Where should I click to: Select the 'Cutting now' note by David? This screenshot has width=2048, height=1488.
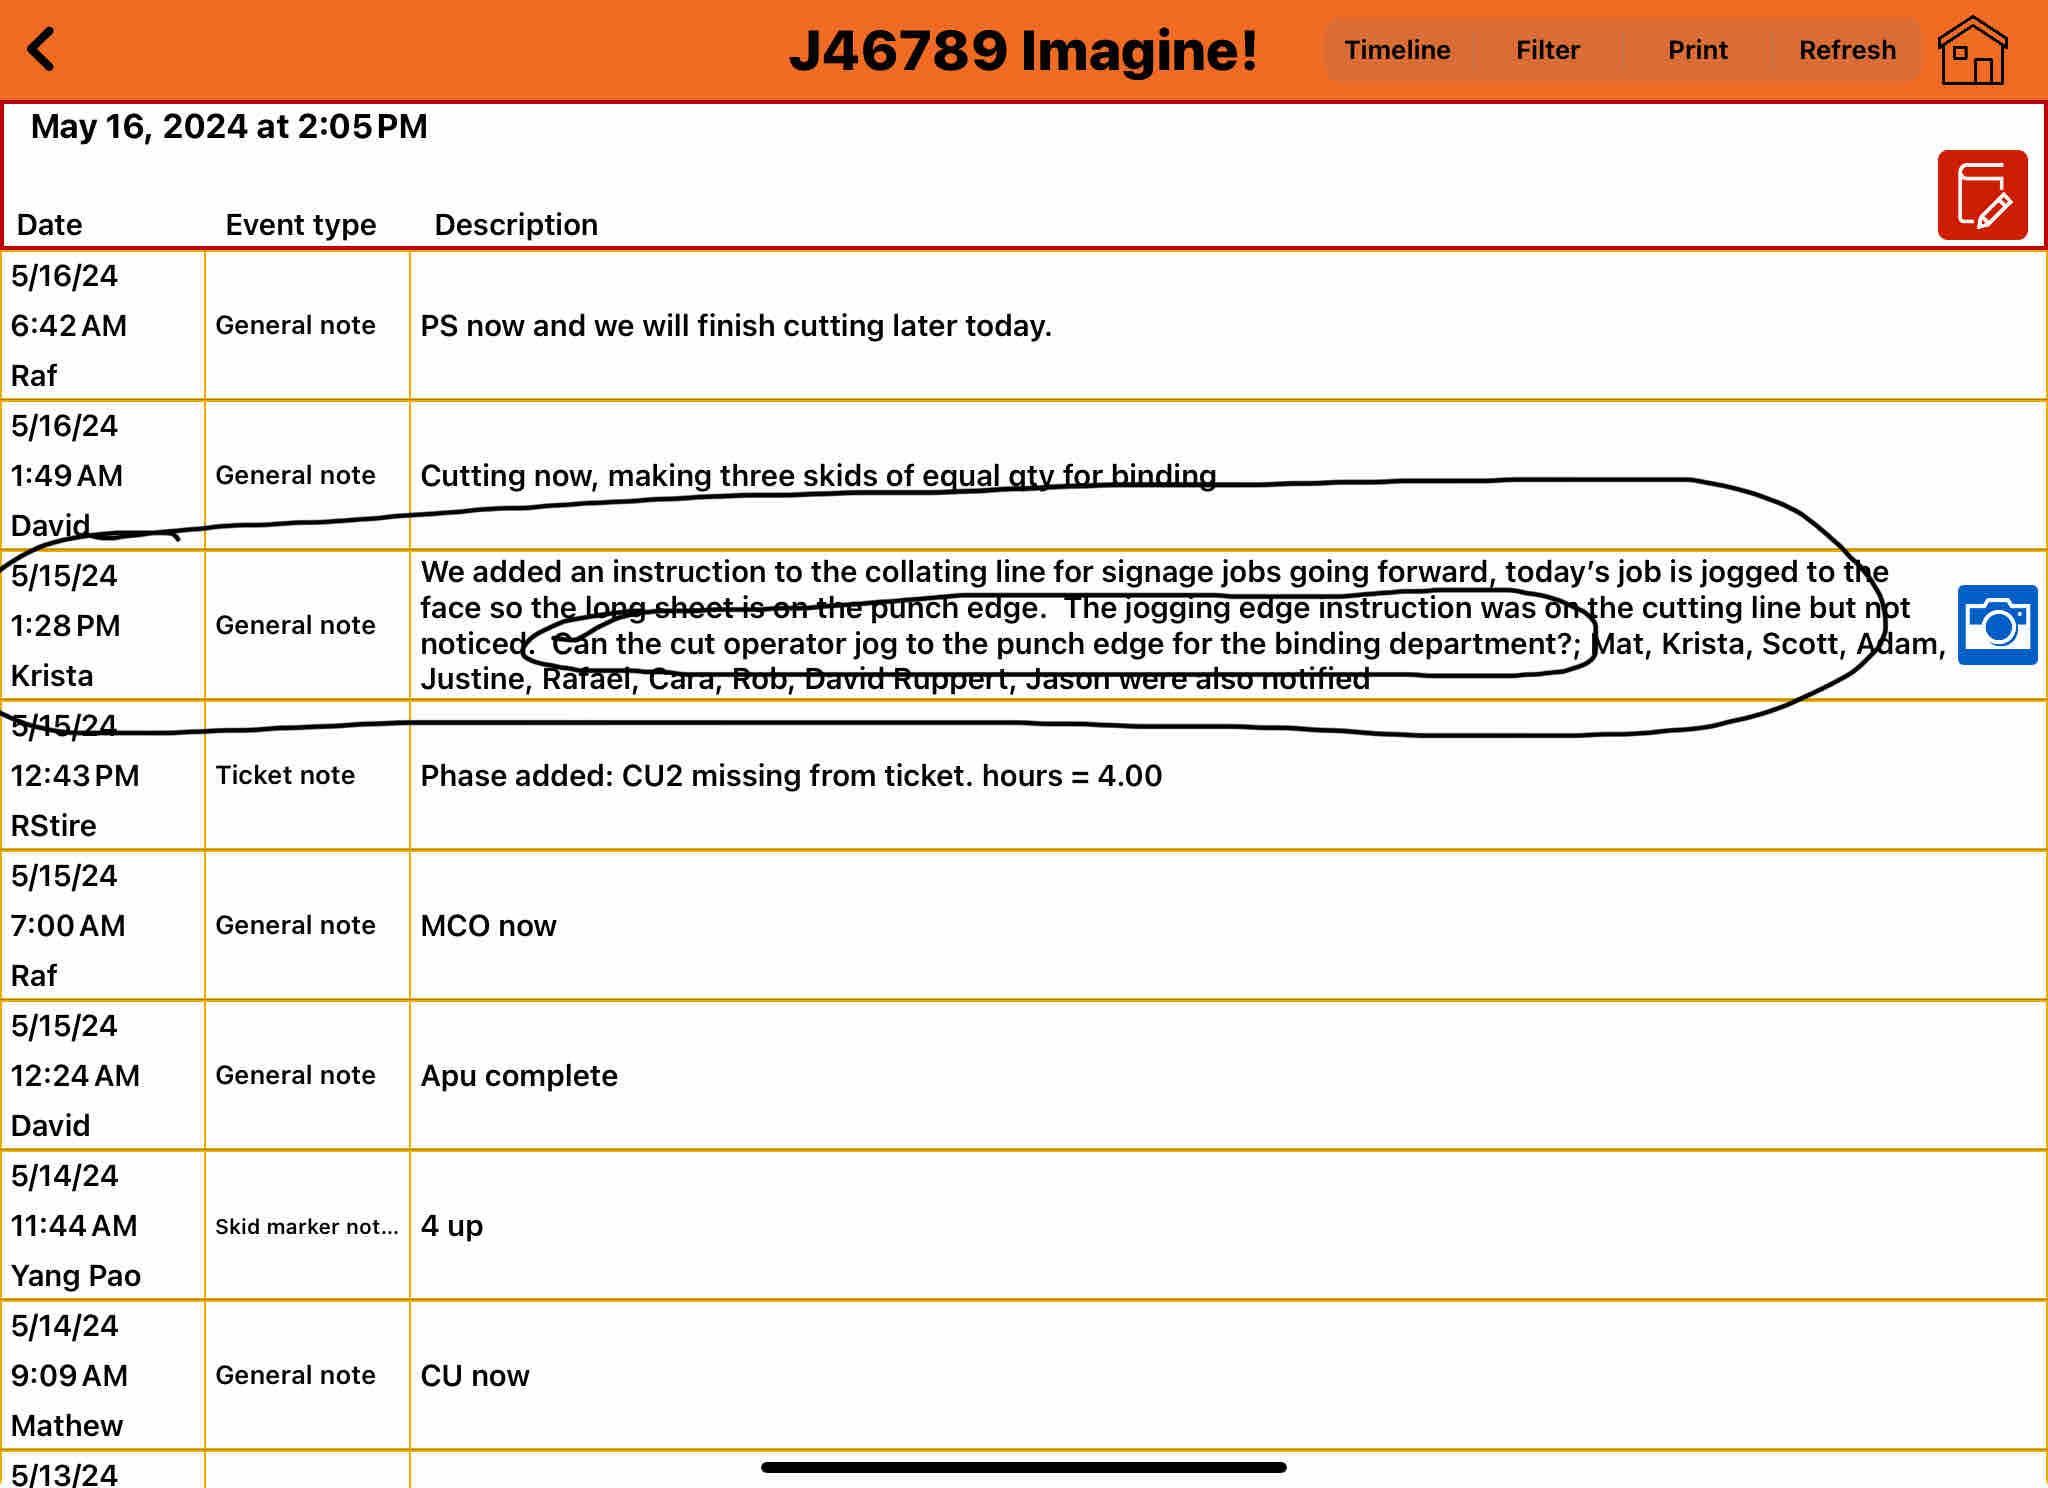point(817,476)
